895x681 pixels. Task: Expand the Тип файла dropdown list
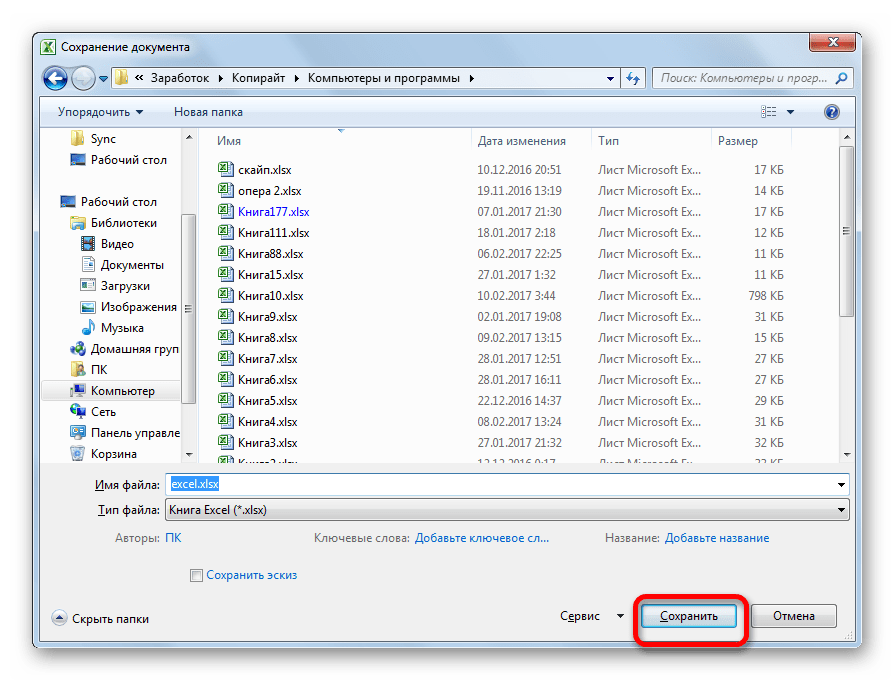click(841, 510)
